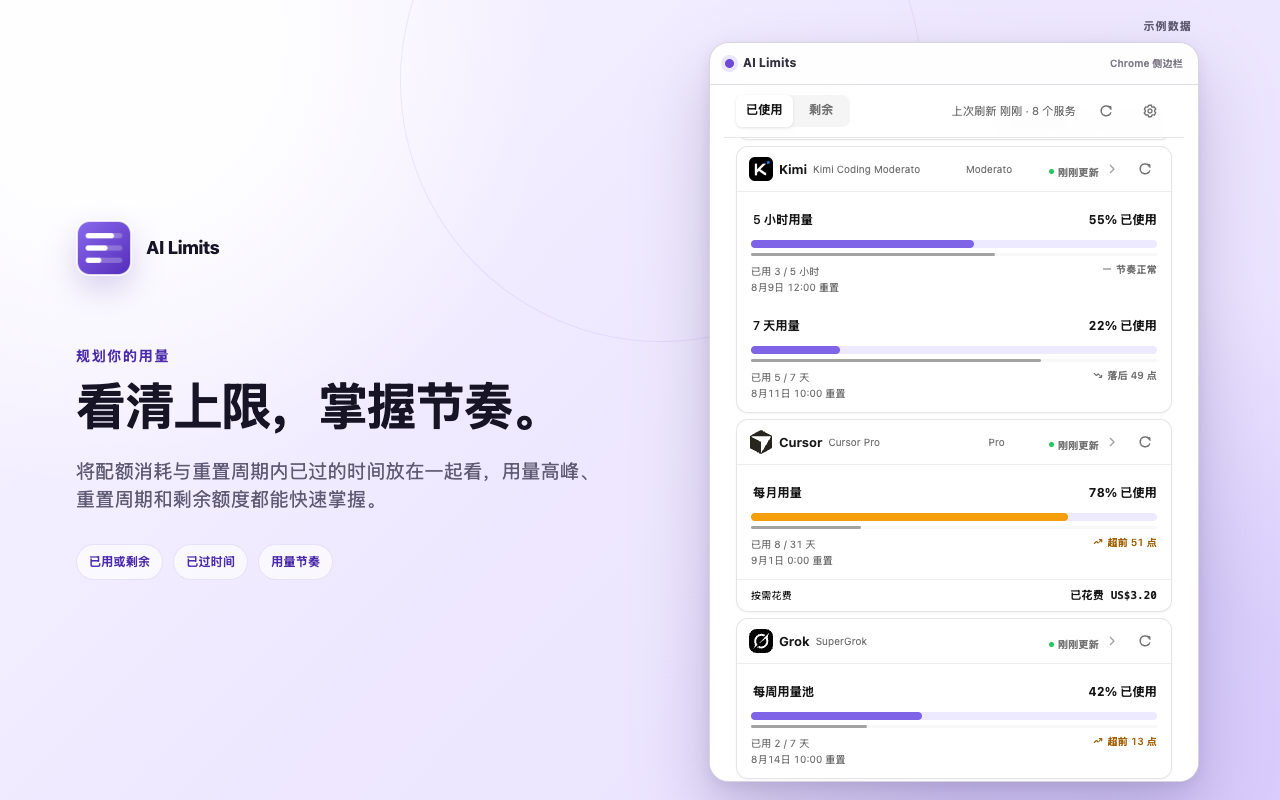Screen dimensions: 1280x800
Task: Click the Kimi 7 天用量 progress bar
Action: (x=954, y=350)
